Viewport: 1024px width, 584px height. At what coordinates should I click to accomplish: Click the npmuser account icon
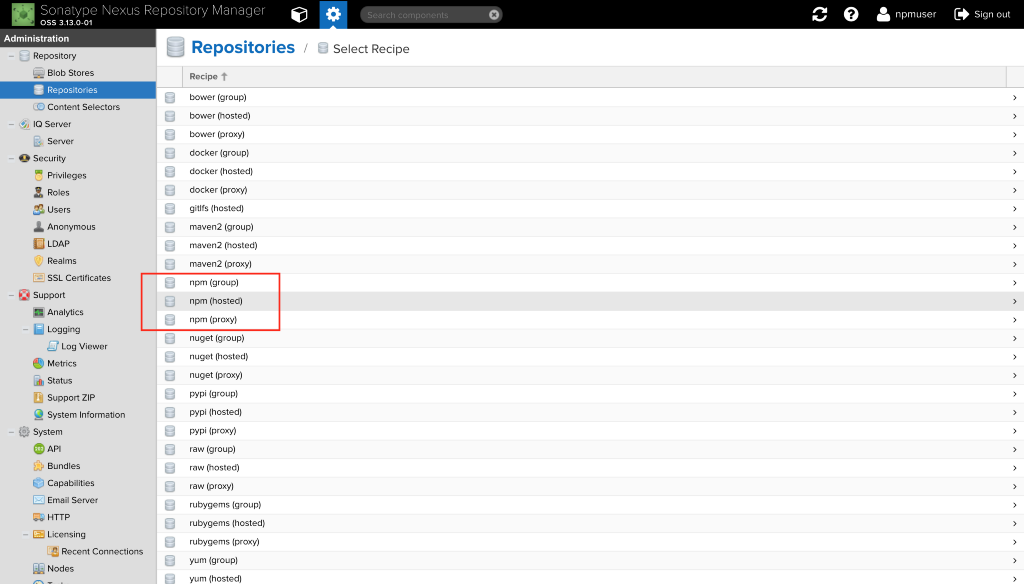coord(883,14)
